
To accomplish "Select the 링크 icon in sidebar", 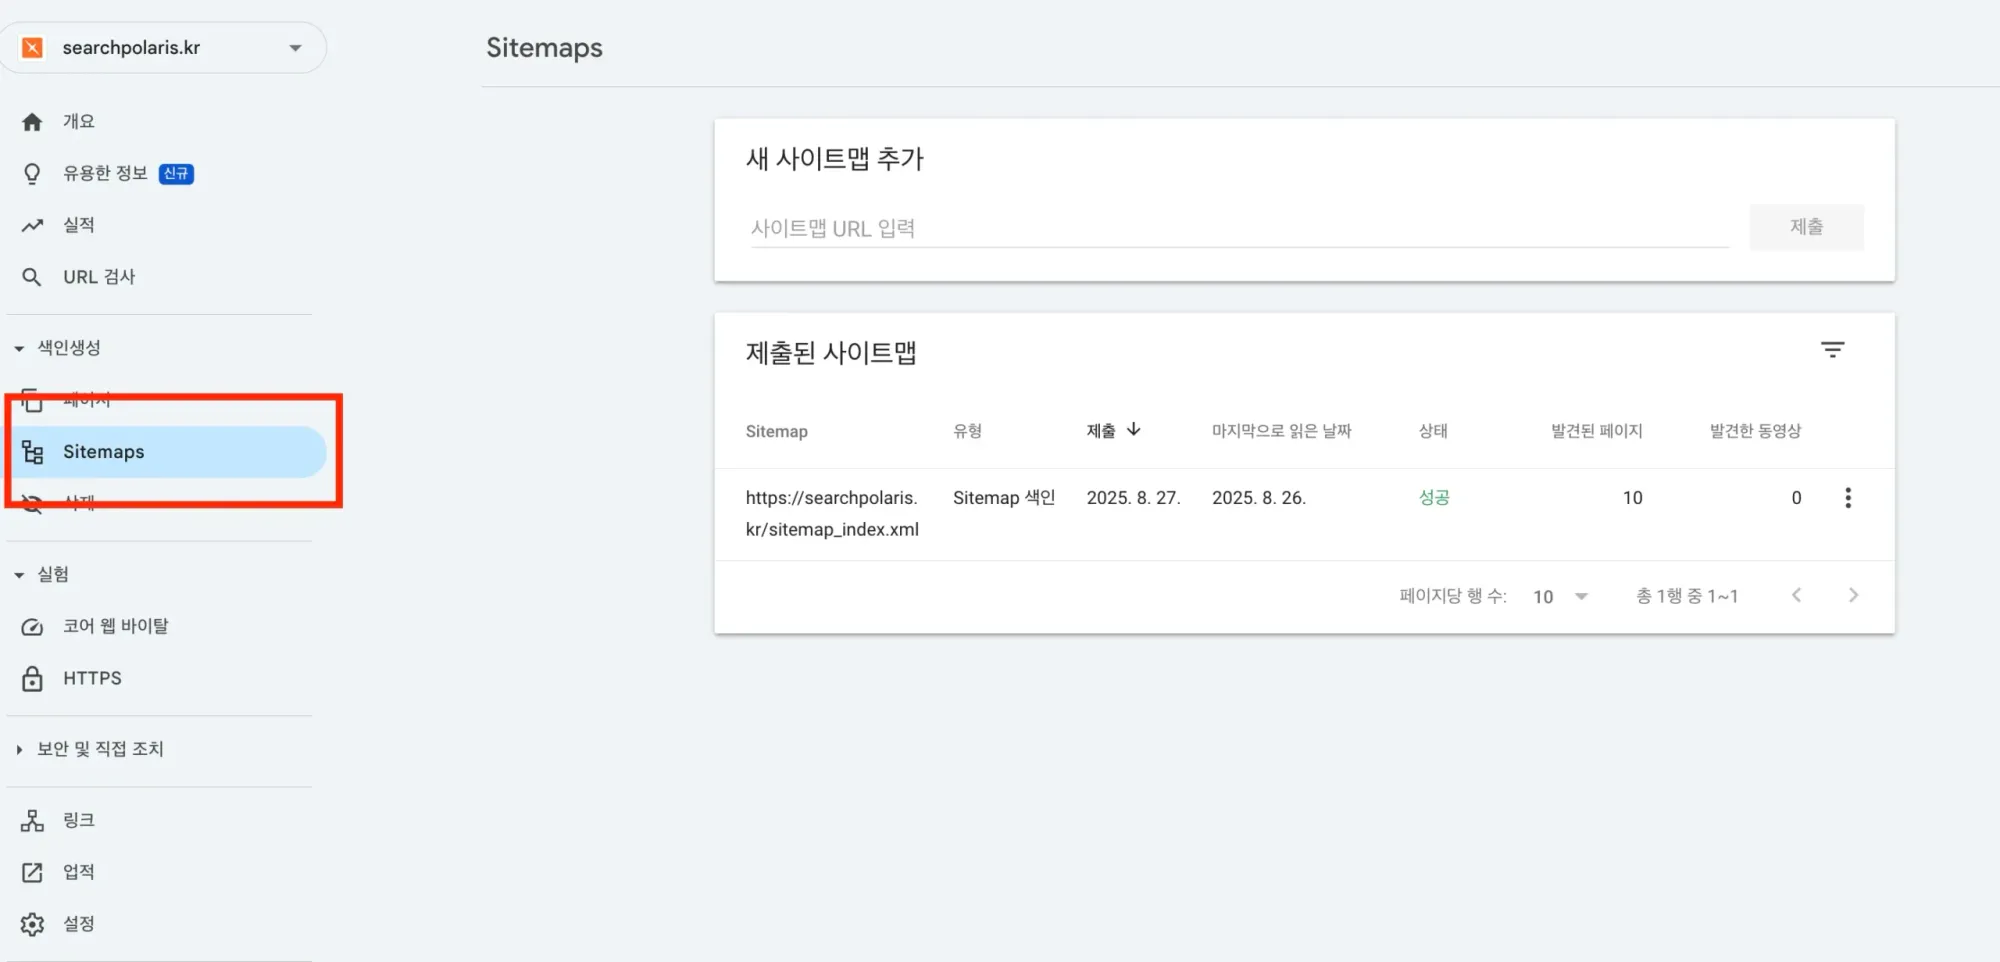I will tap(33, 820).
